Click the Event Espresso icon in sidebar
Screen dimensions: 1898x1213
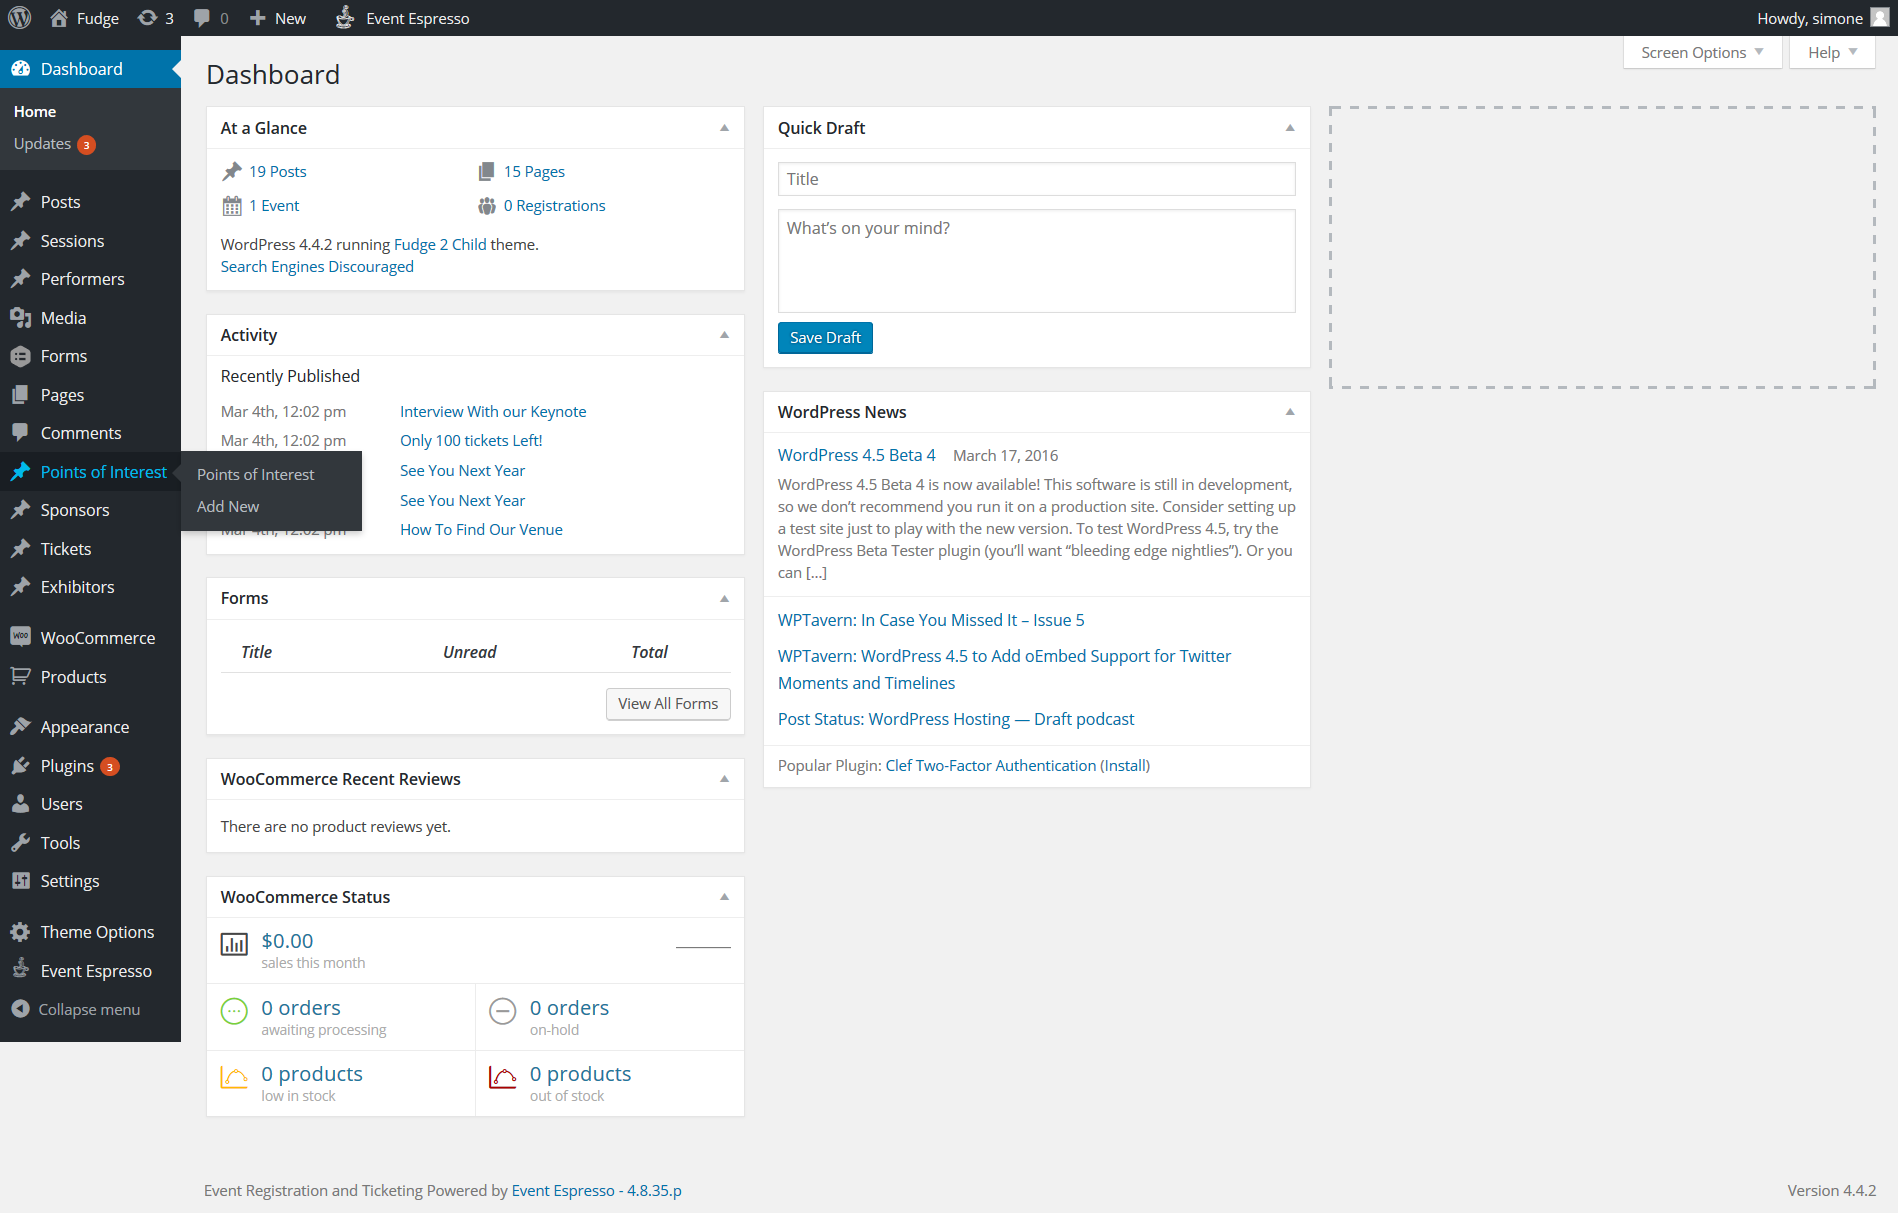click(x=20, y=969)
